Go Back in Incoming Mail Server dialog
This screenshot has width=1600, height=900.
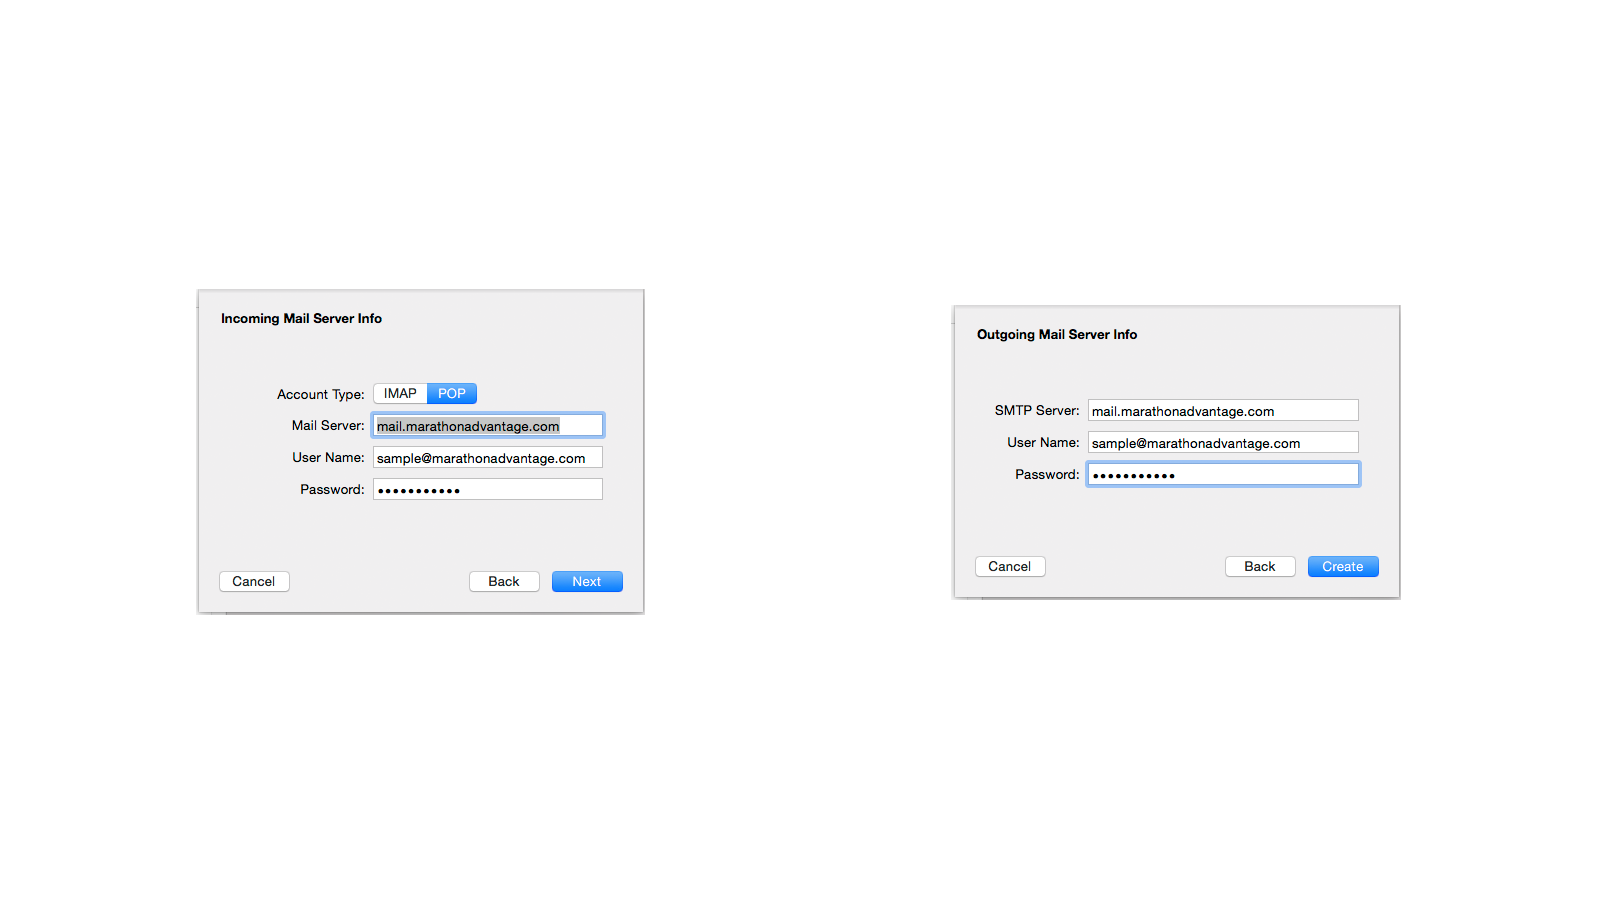coord(504,582)
